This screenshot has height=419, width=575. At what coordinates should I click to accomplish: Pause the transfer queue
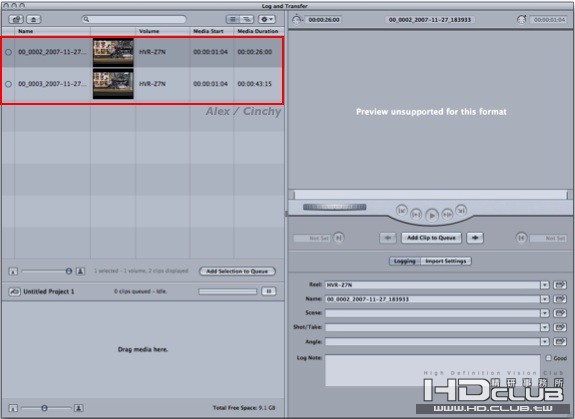tap(269, 291)
